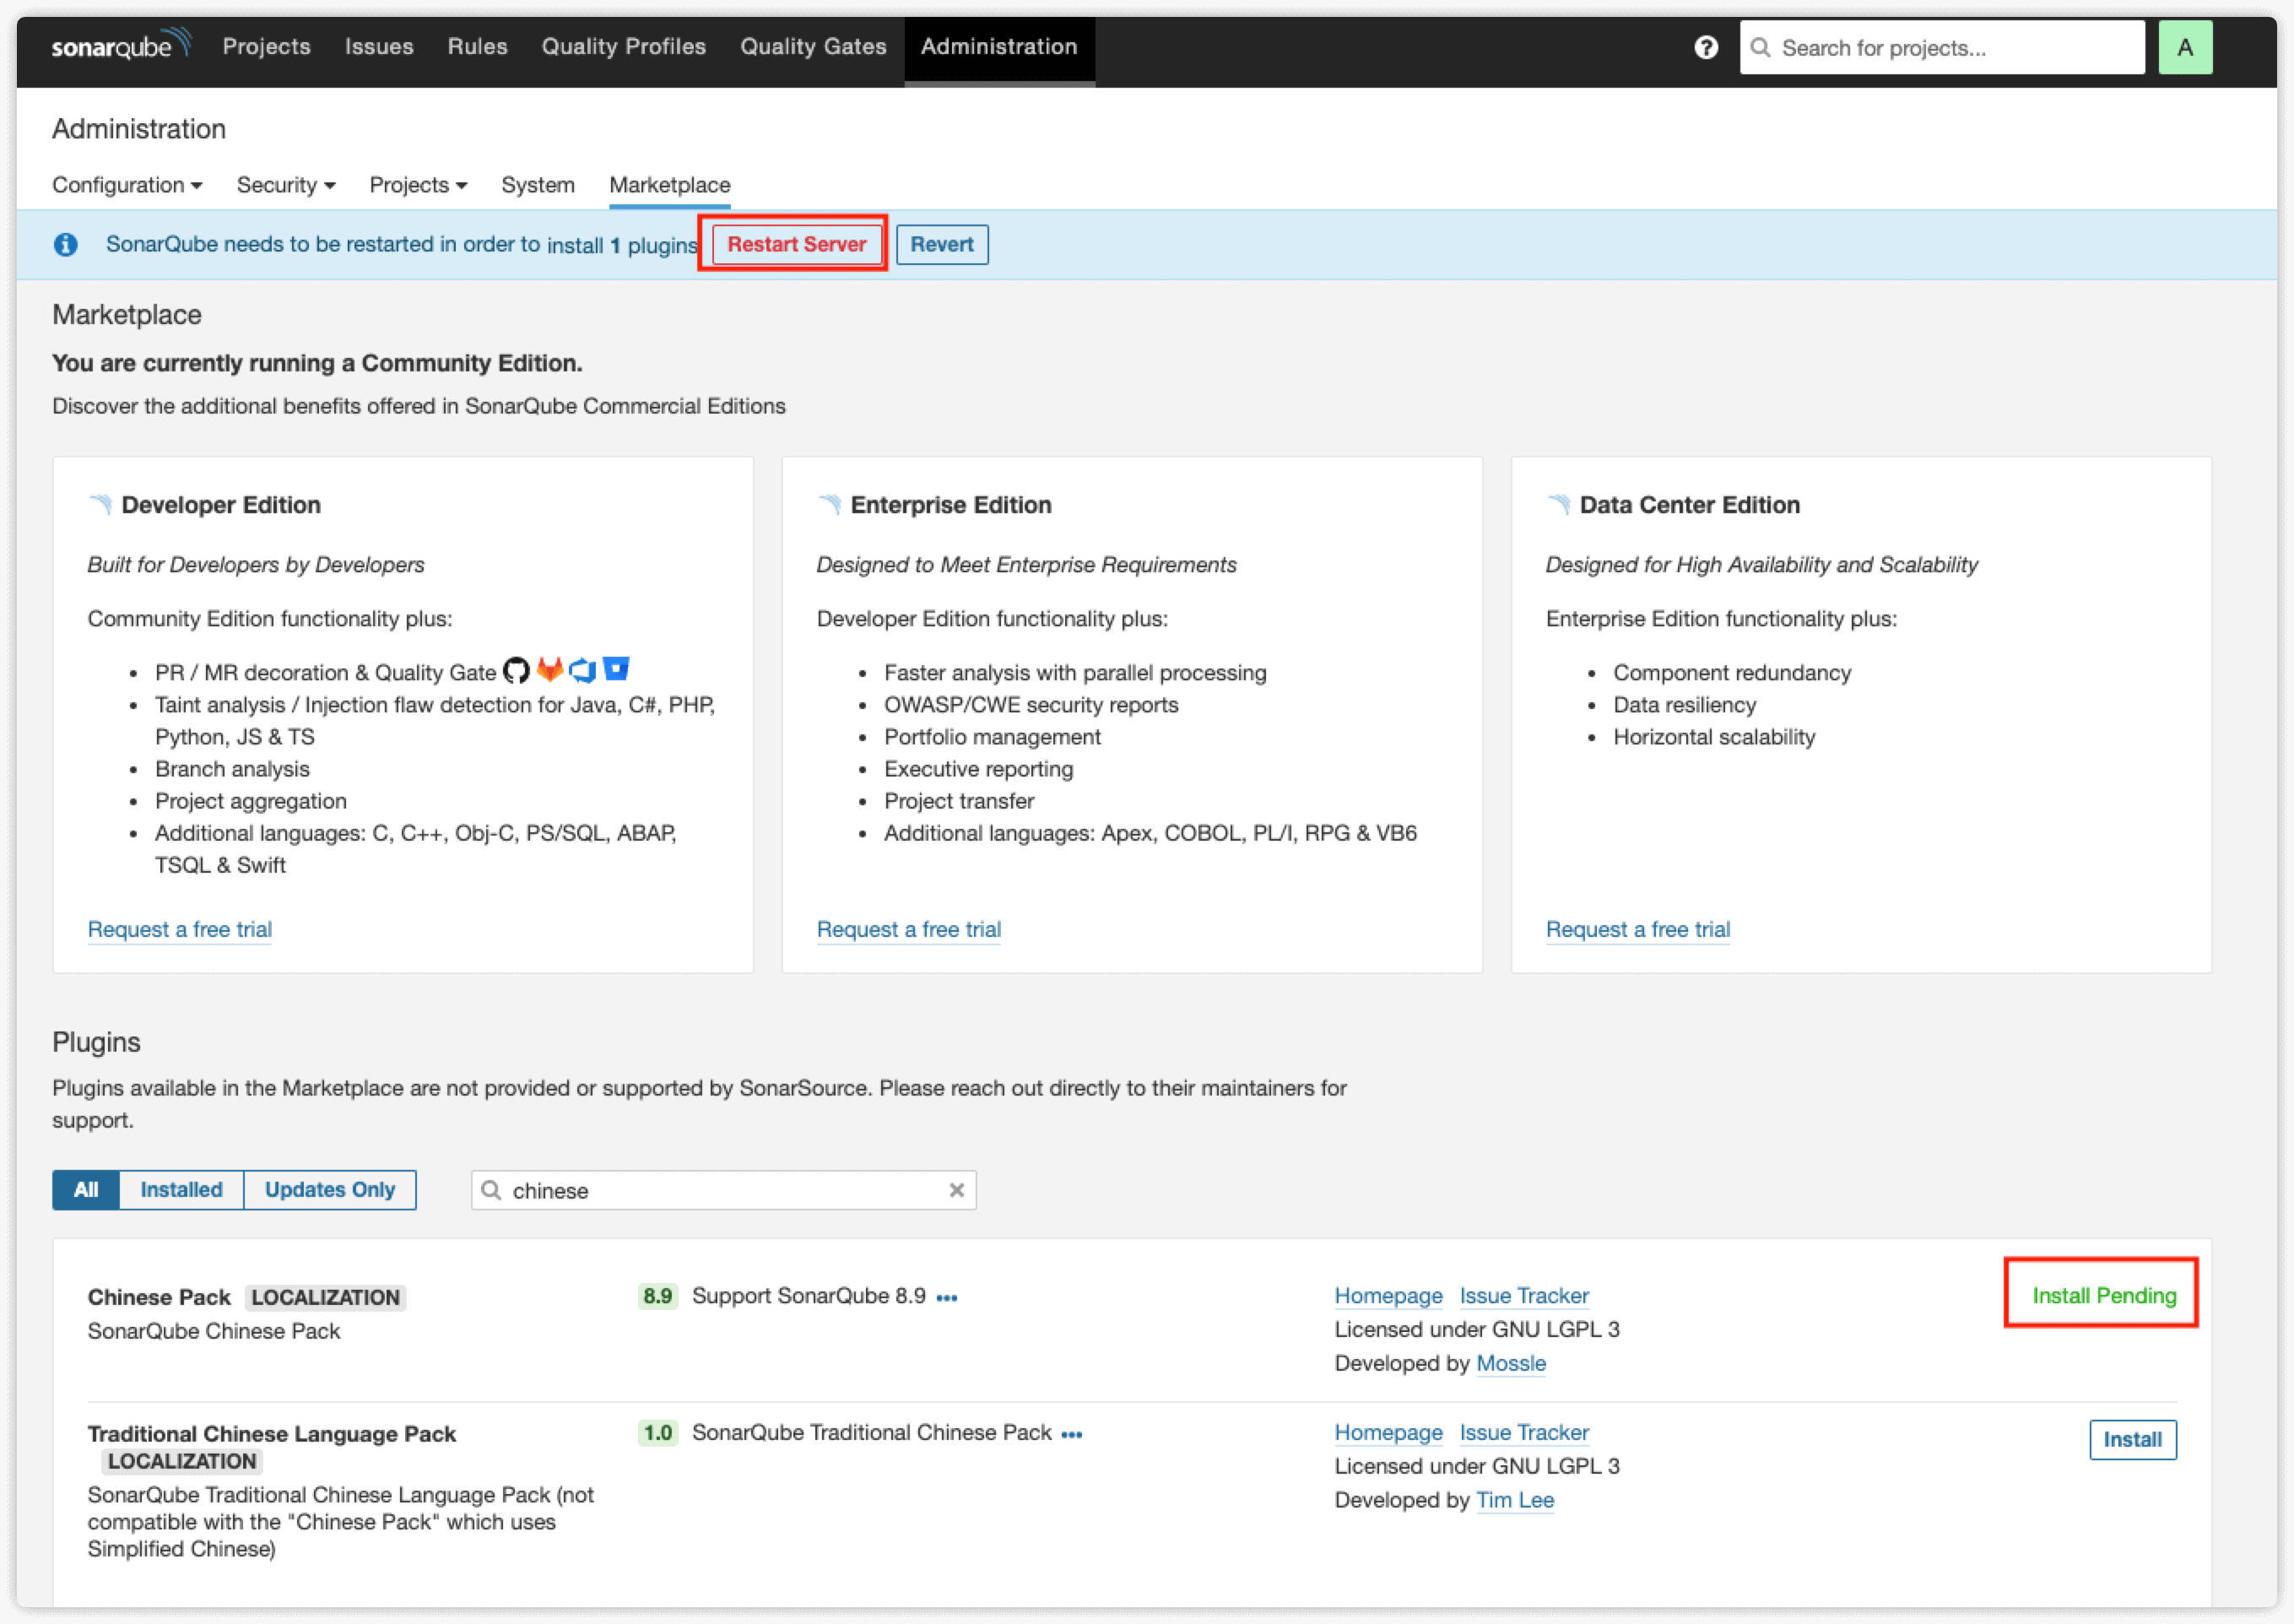Click the GitHub icon in Developer Edition
Viewport: 2294px width, 1624px height.
[x=516, y=671]
